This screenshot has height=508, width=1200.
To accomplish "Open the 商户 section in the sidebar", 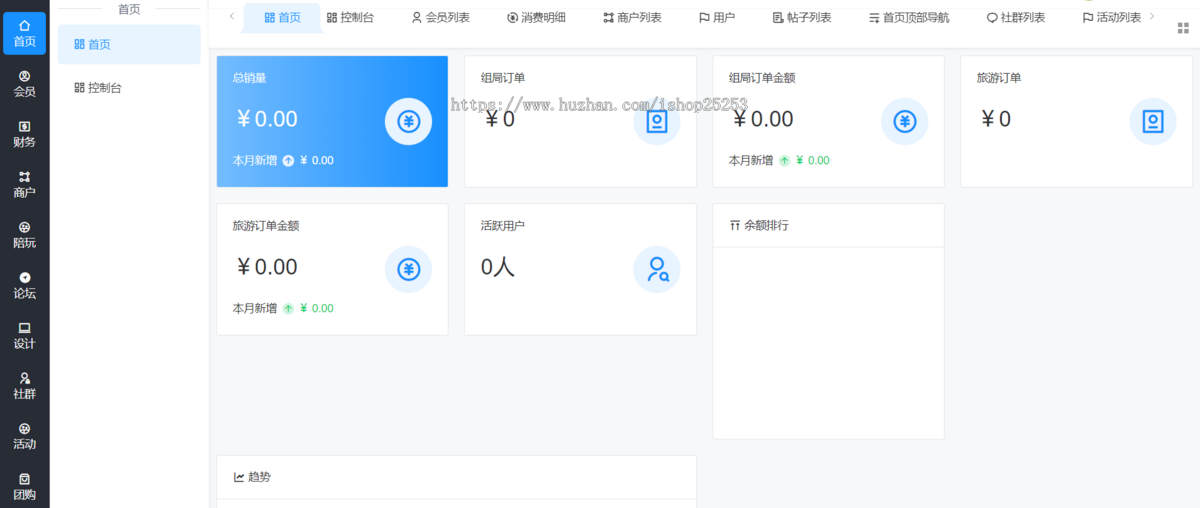I will pos(24,184).
